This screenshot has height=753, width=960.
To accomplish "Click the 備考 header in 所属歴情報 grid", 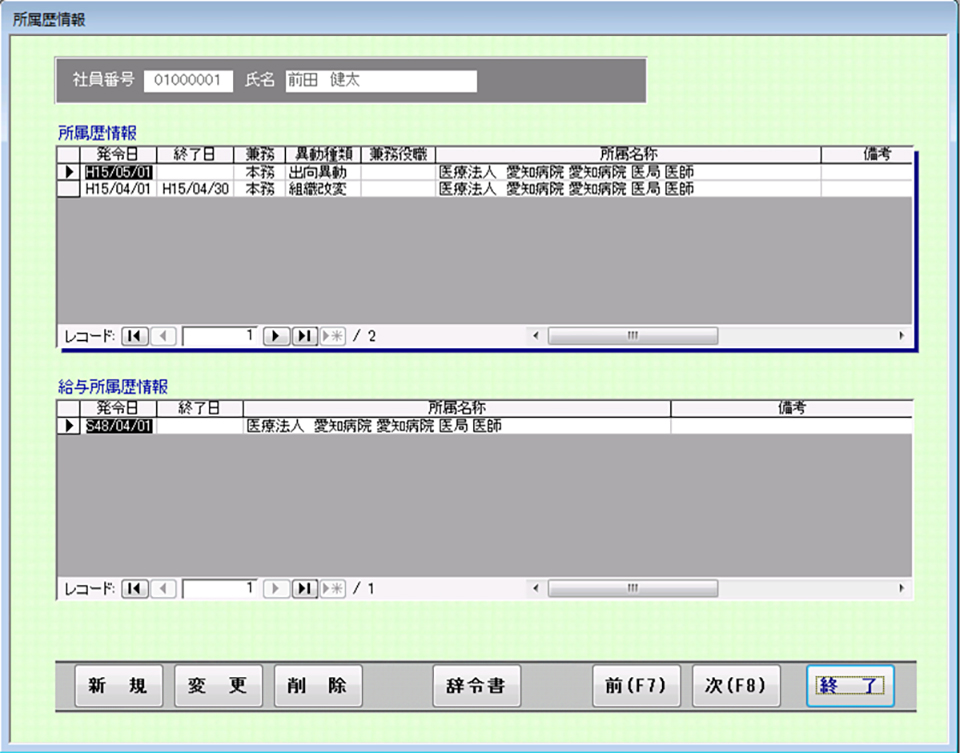I will click(867, 154).
